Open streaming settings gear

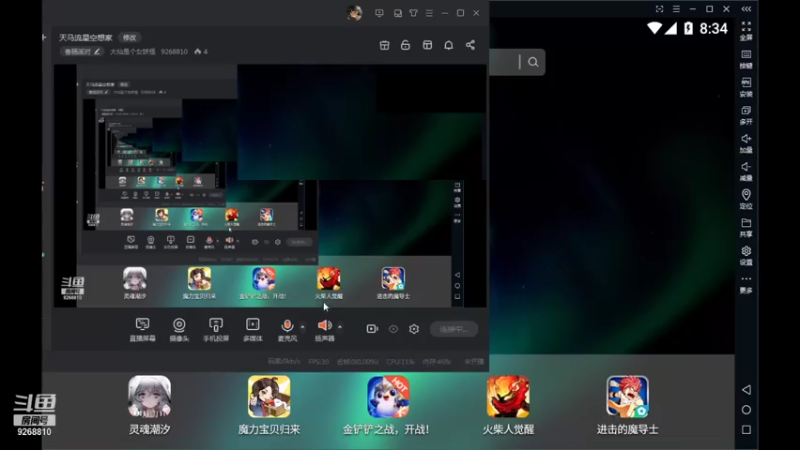coord(414,329)
